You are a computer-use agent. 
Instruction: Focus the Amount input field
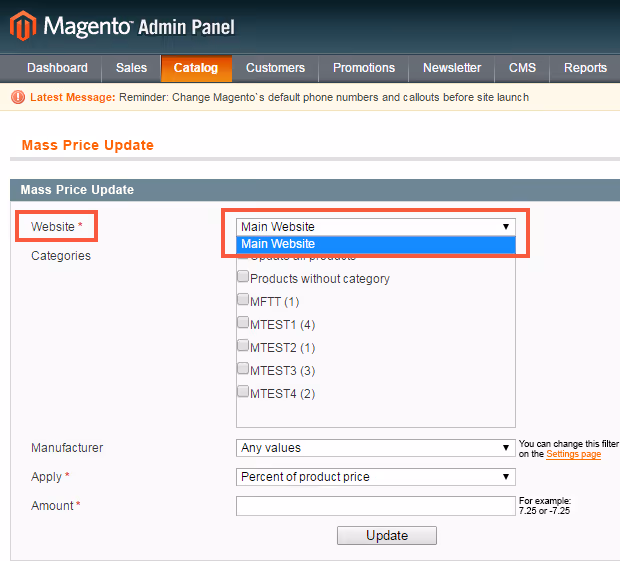point(376,506)
